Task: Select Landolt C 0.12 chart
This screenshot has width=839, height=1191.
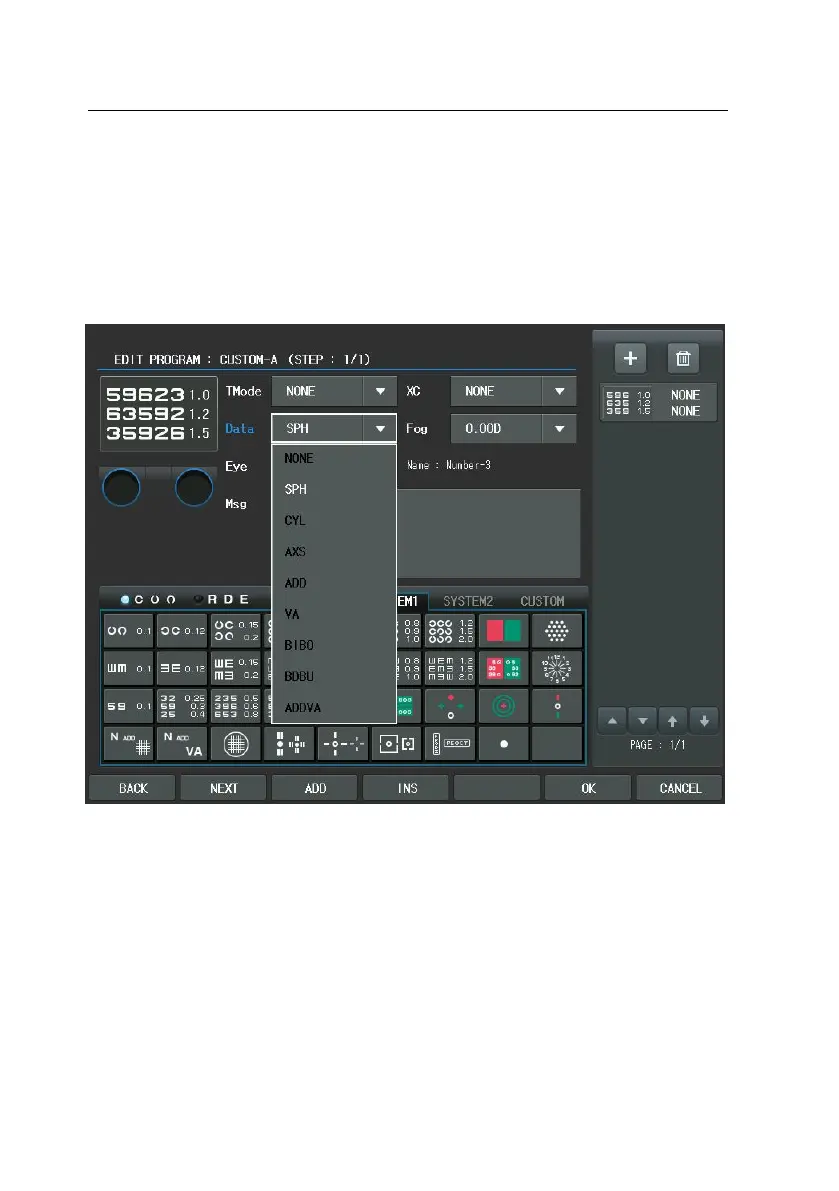Action: click(x=181, y=631)
